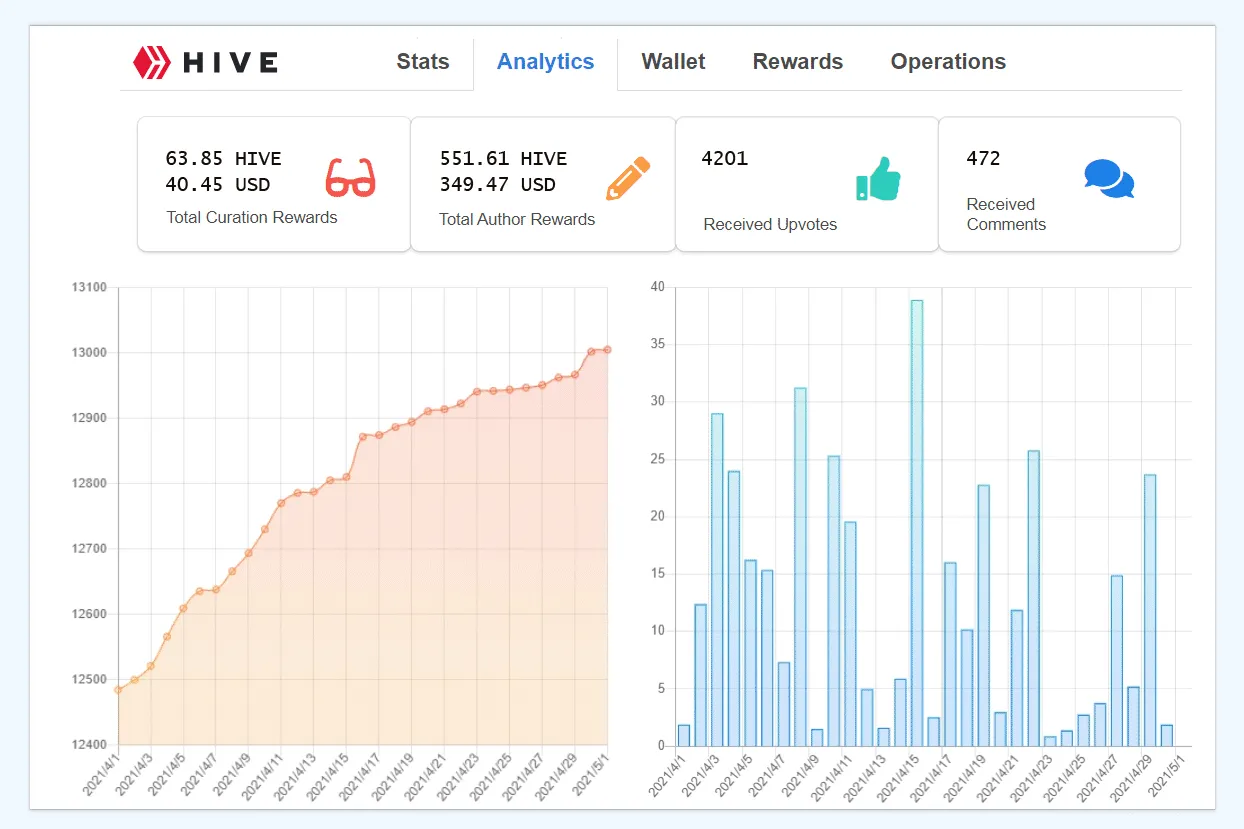Screen dimensions: 1244x829
Task: Click the HIVE wordmark text
Action: click(230, 62)
